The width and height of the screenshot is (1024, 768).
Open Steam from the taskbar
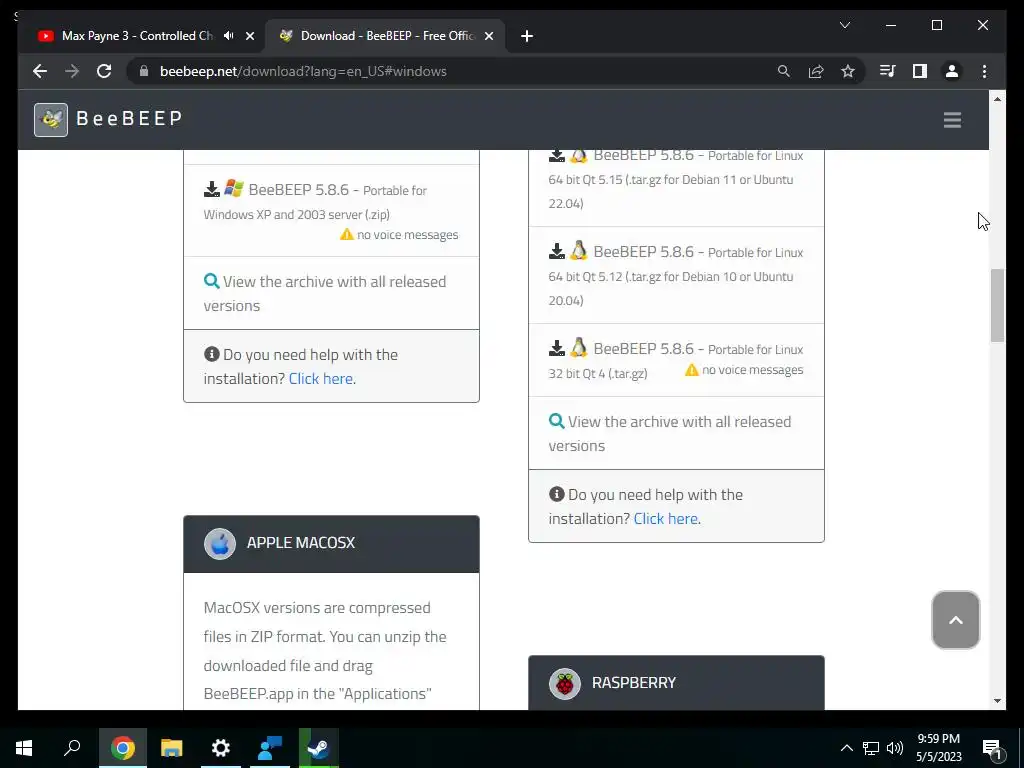[x=319, y=748]
